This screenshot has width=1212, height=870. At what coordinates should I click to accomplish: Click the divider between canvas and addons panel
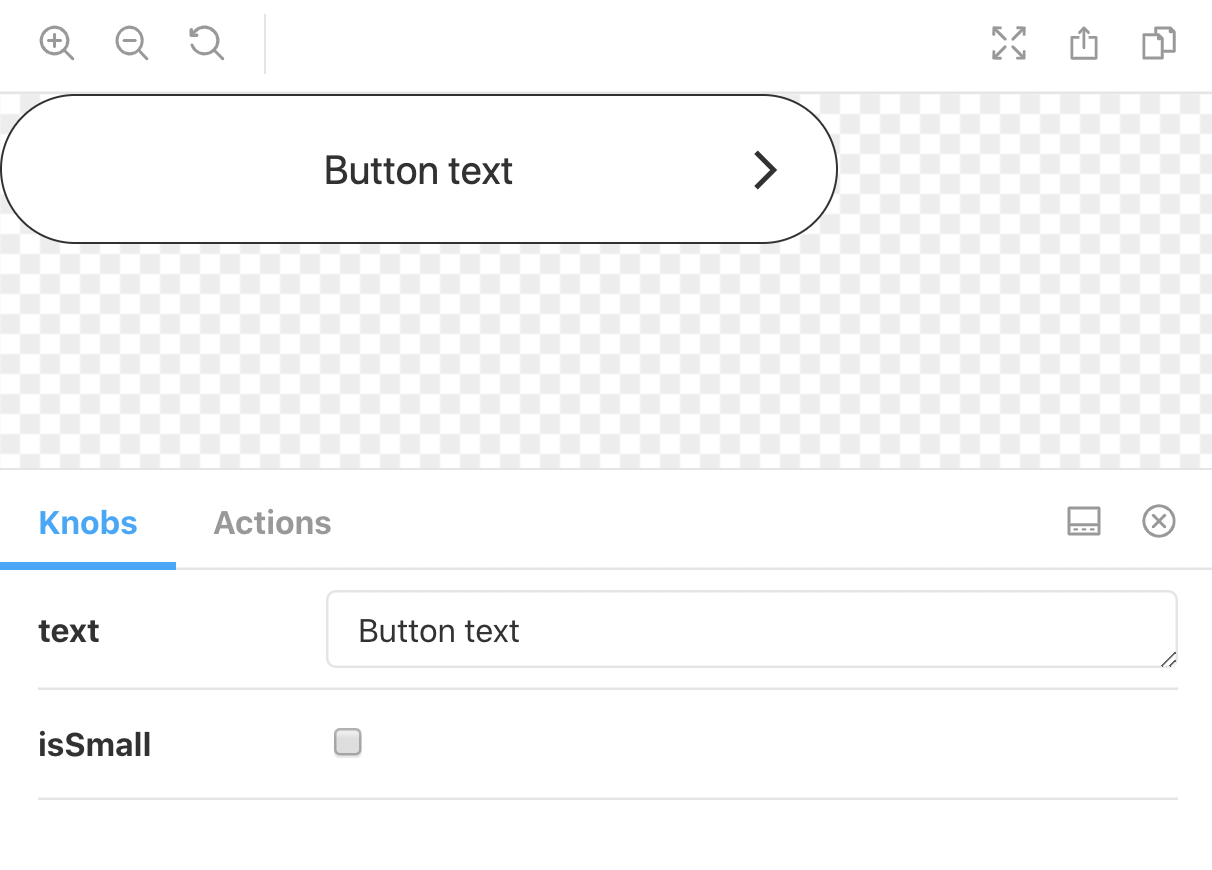tap(606, 468)
